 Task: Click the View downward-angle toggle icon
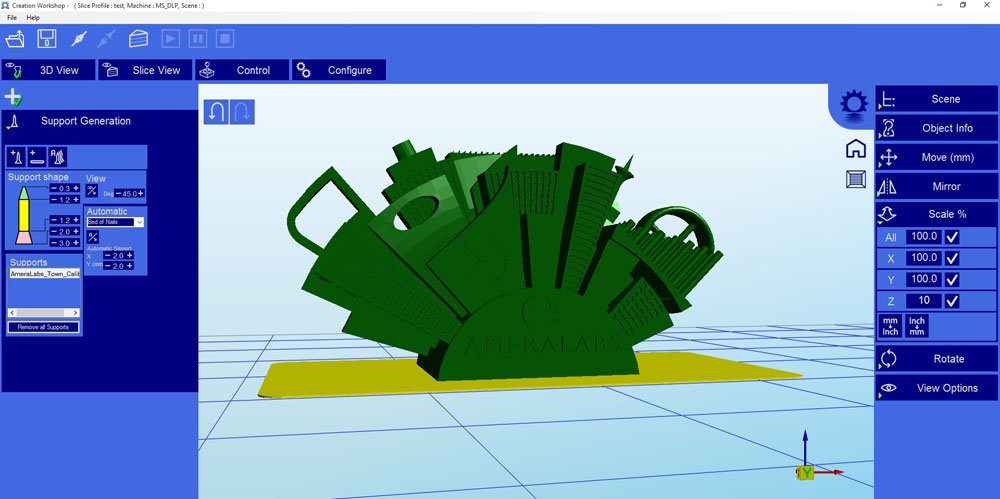coord(92,191)
